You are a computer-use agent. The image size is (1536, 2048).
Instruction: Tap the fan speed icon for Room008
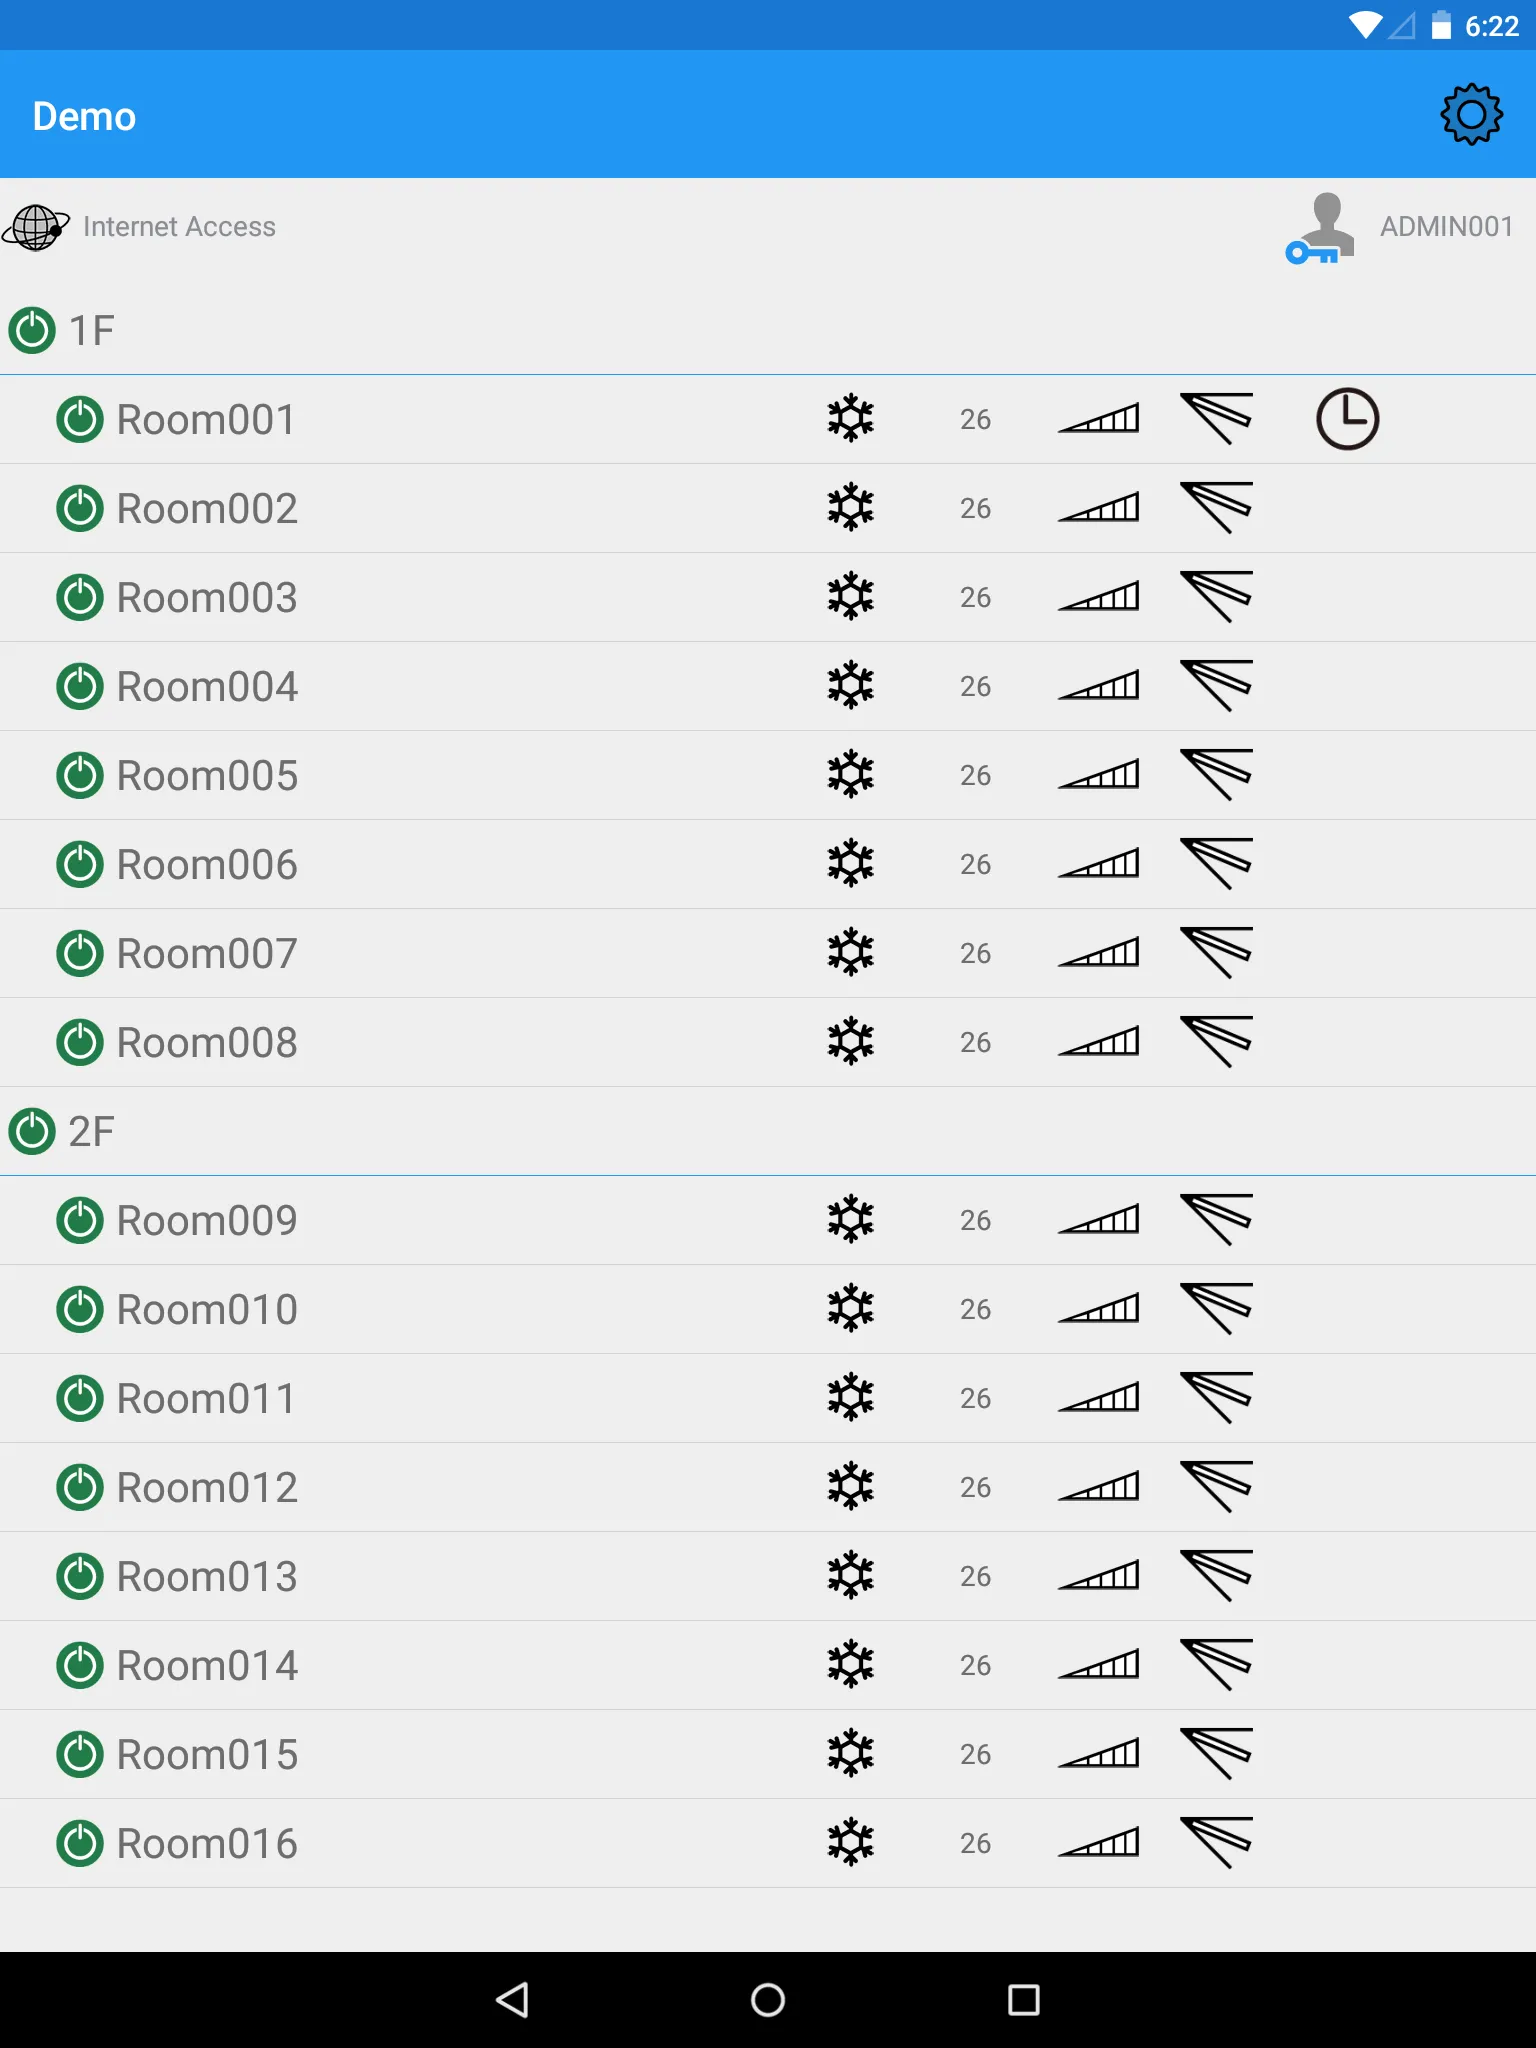click(1099, 1042)
